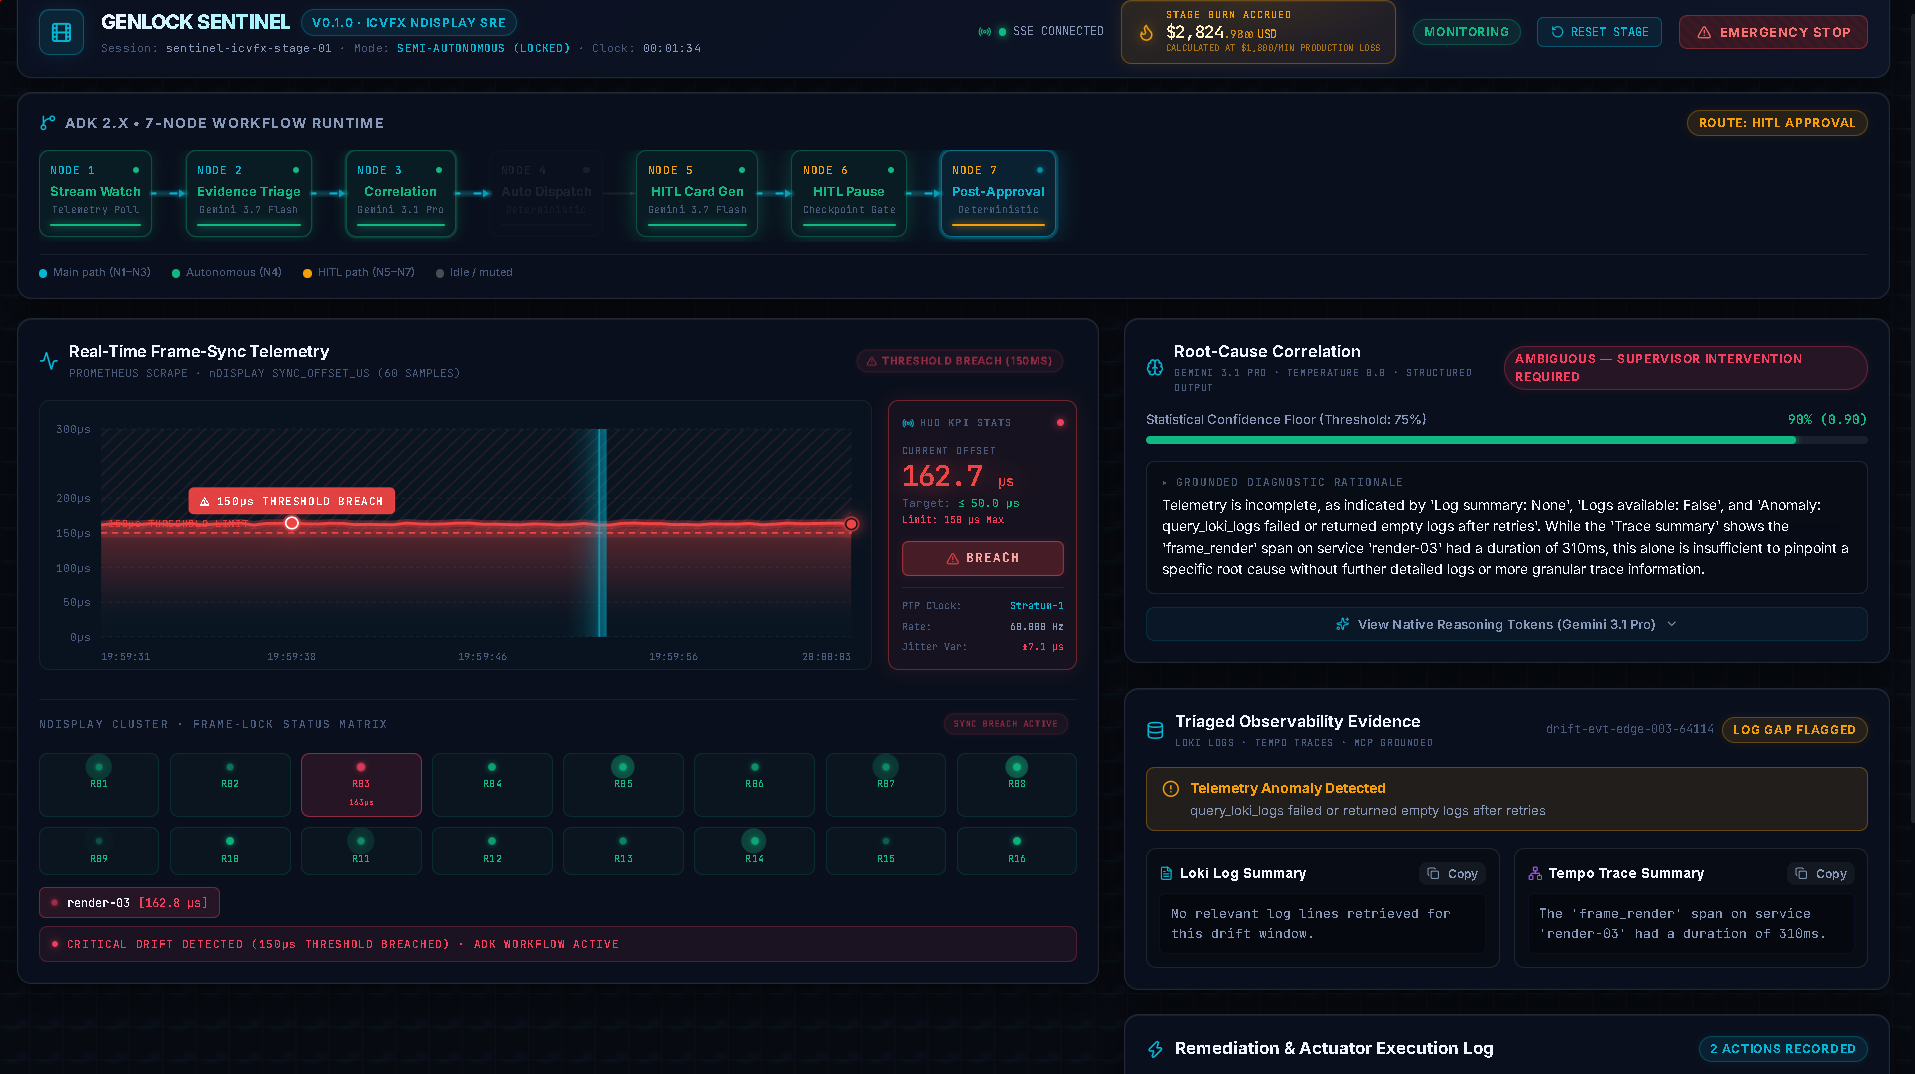Click the R14 cluster node tile
This screenshot has width=1915, height=1074.
click(754, 851)
